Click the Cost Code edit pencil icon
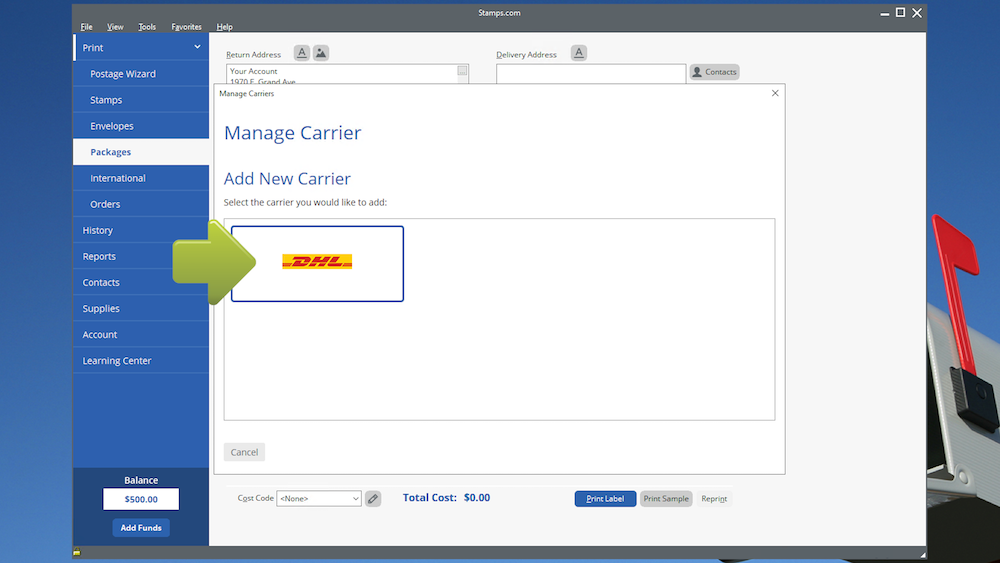The height and width of the screenshot is (563, 1000). 373,498
